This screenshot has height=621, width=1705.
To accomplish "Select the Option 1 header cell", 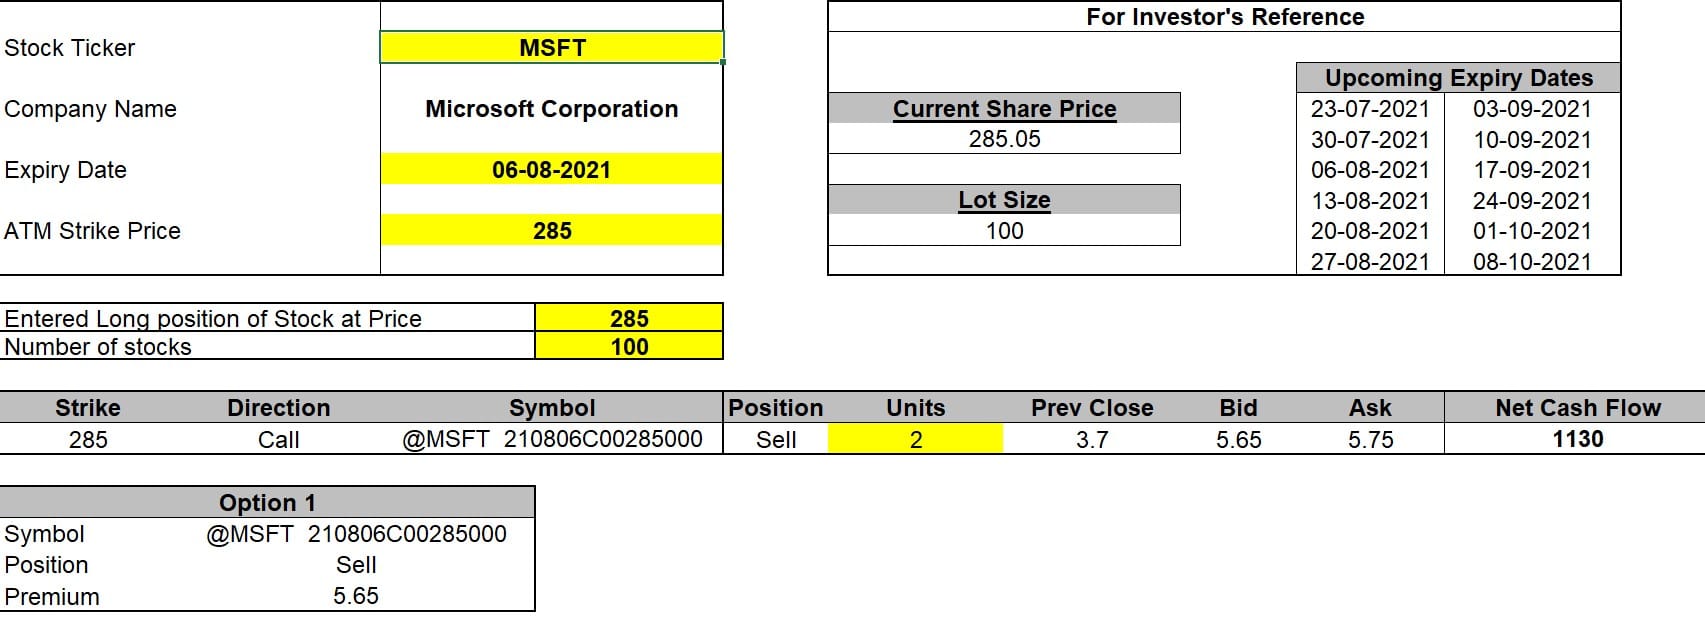I will click(x=267, y=502).
